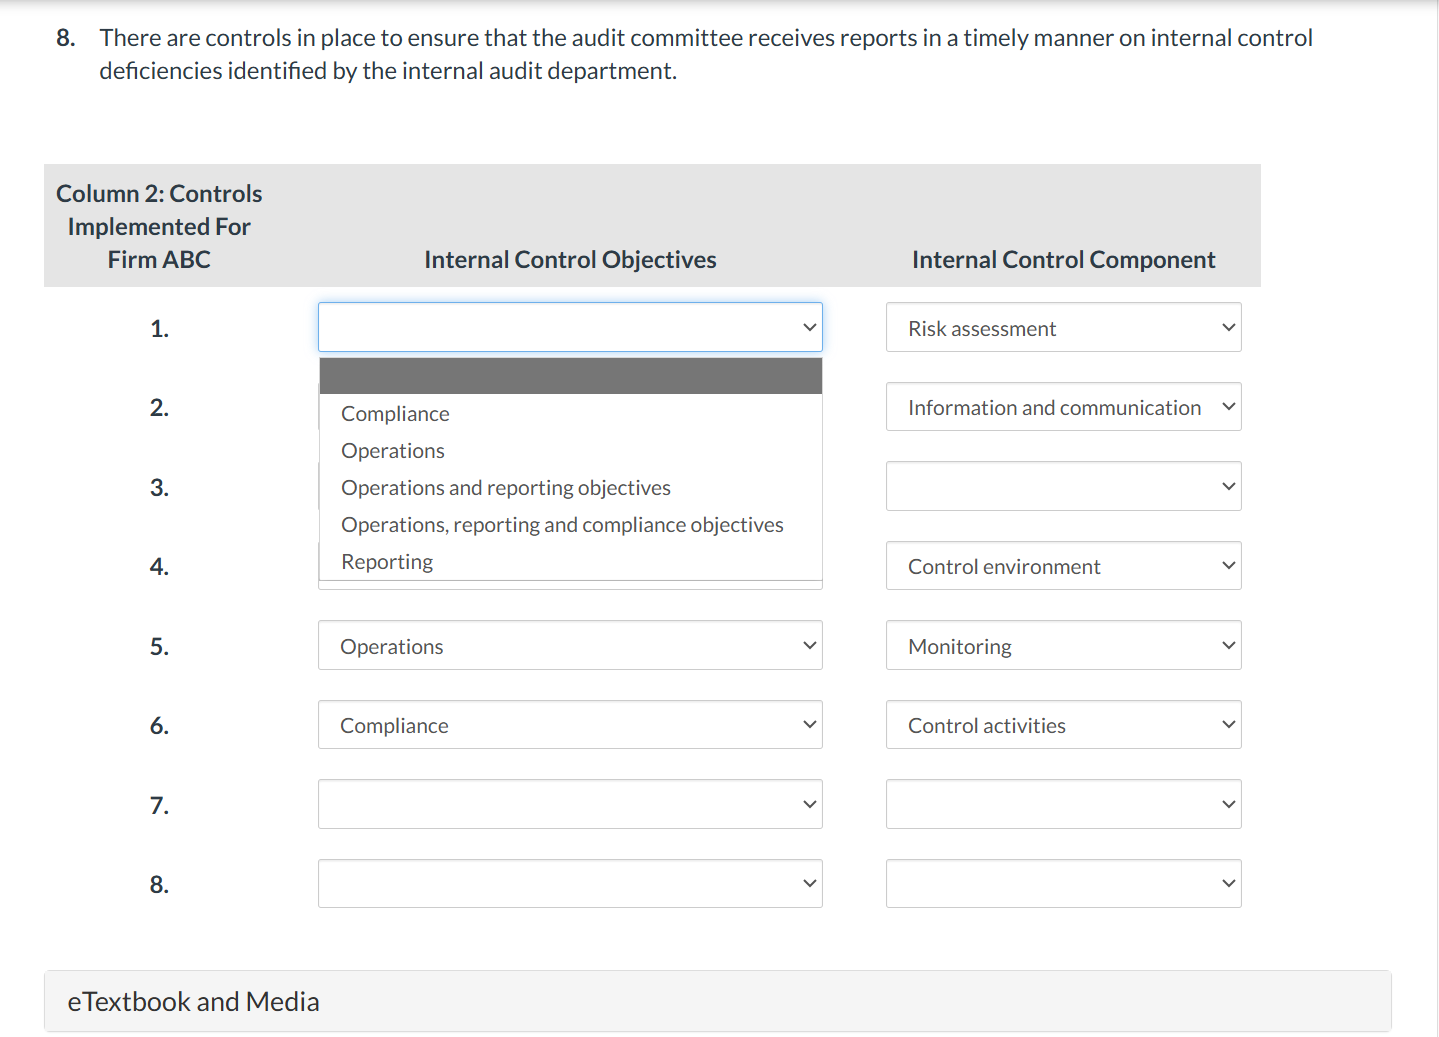Open row 8 empty objectives dropdown
This screenshot has height=1037, width=1439.
(570, 883)
